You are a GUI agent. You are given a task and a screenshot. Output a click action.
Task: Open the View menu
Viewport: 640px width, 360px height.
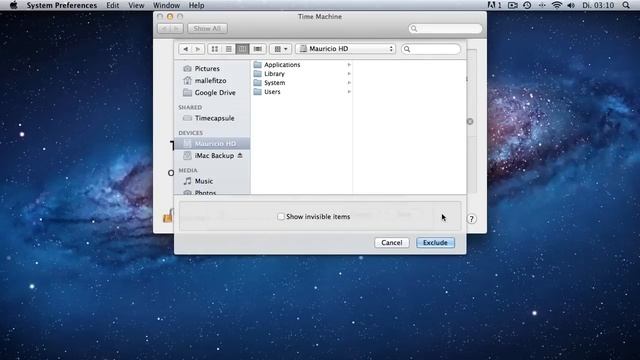coord(136,5)
